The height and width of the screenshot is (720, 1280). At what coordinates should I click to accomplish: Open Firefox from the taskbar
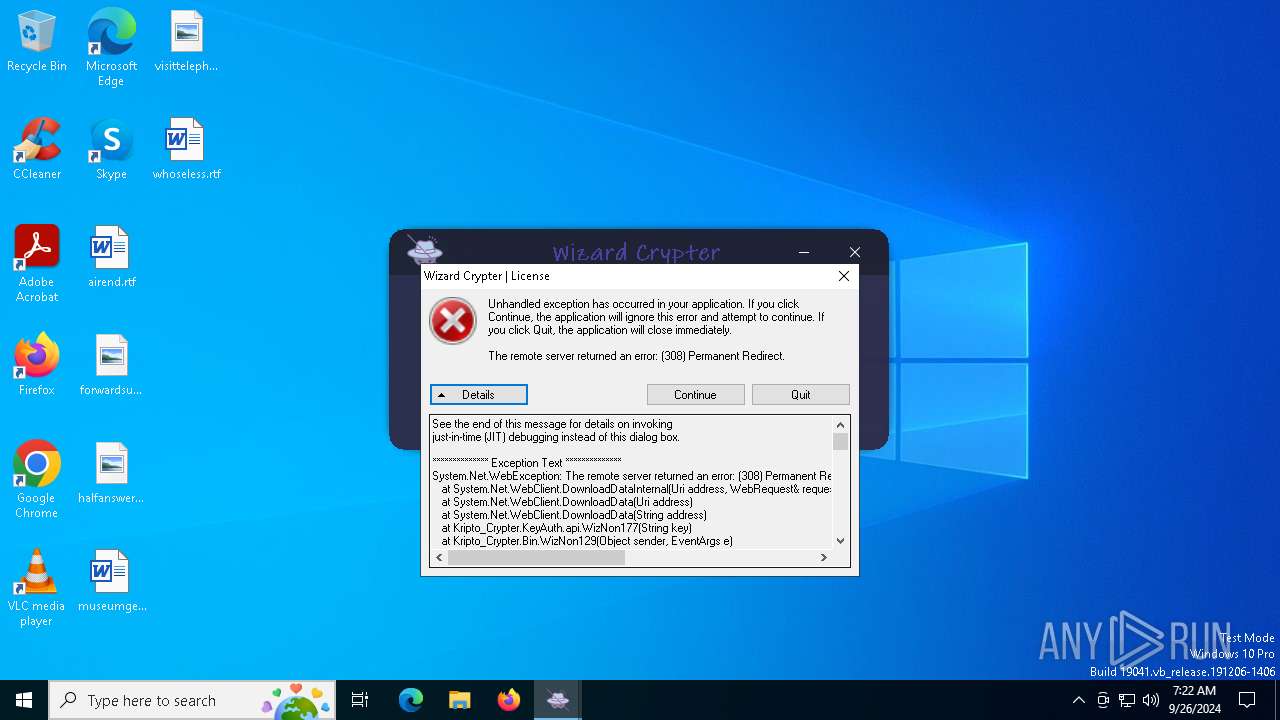(x=508, y=700)
